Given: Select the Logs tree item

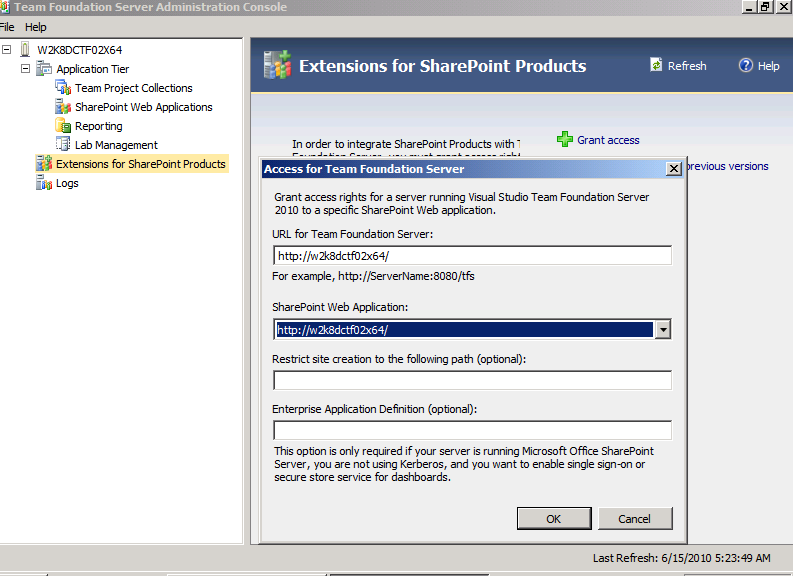Looking at the screenshot, I should pos(67,183).
